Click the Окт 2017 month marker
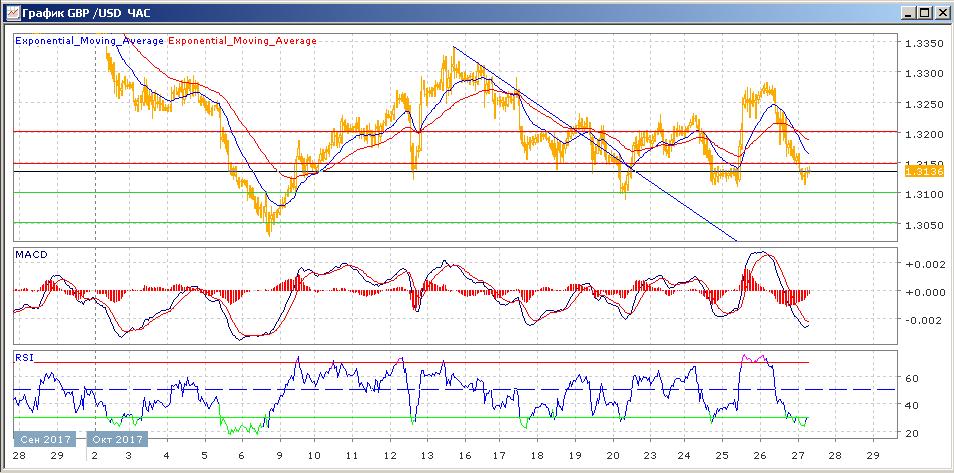 click(116, 439)
